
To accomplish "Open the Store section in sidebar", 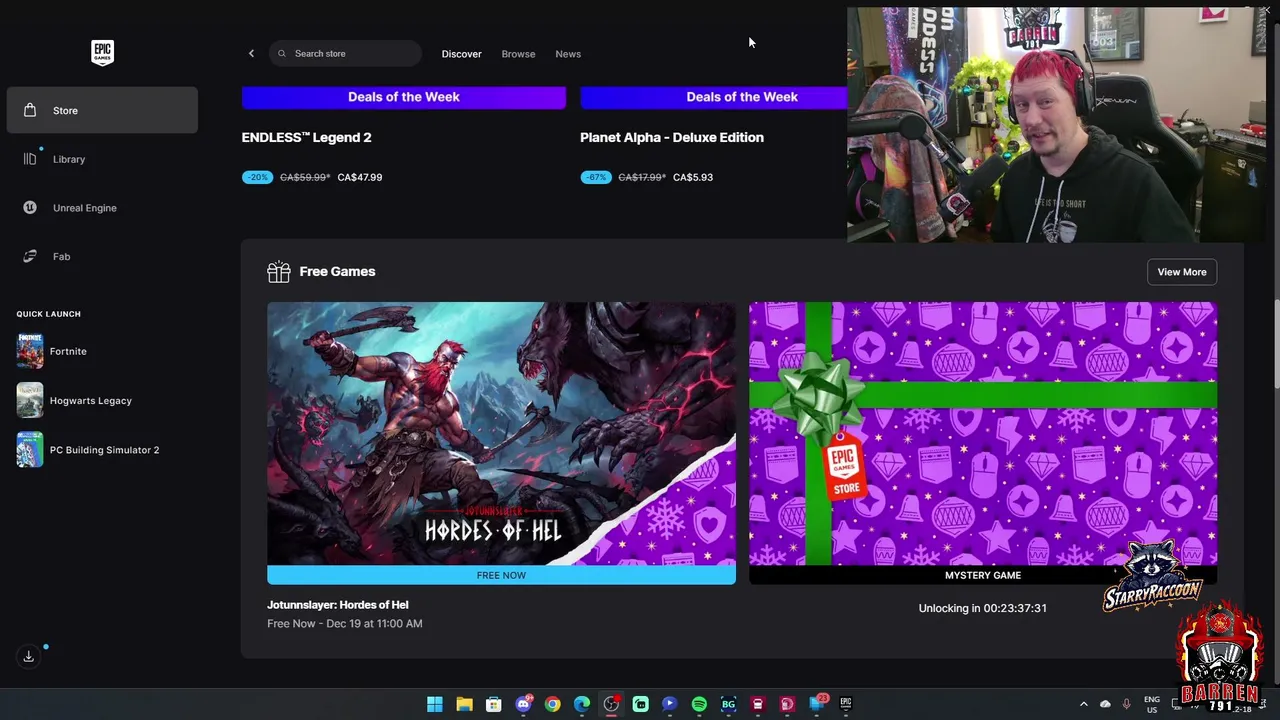I will (x=102, y=110).
